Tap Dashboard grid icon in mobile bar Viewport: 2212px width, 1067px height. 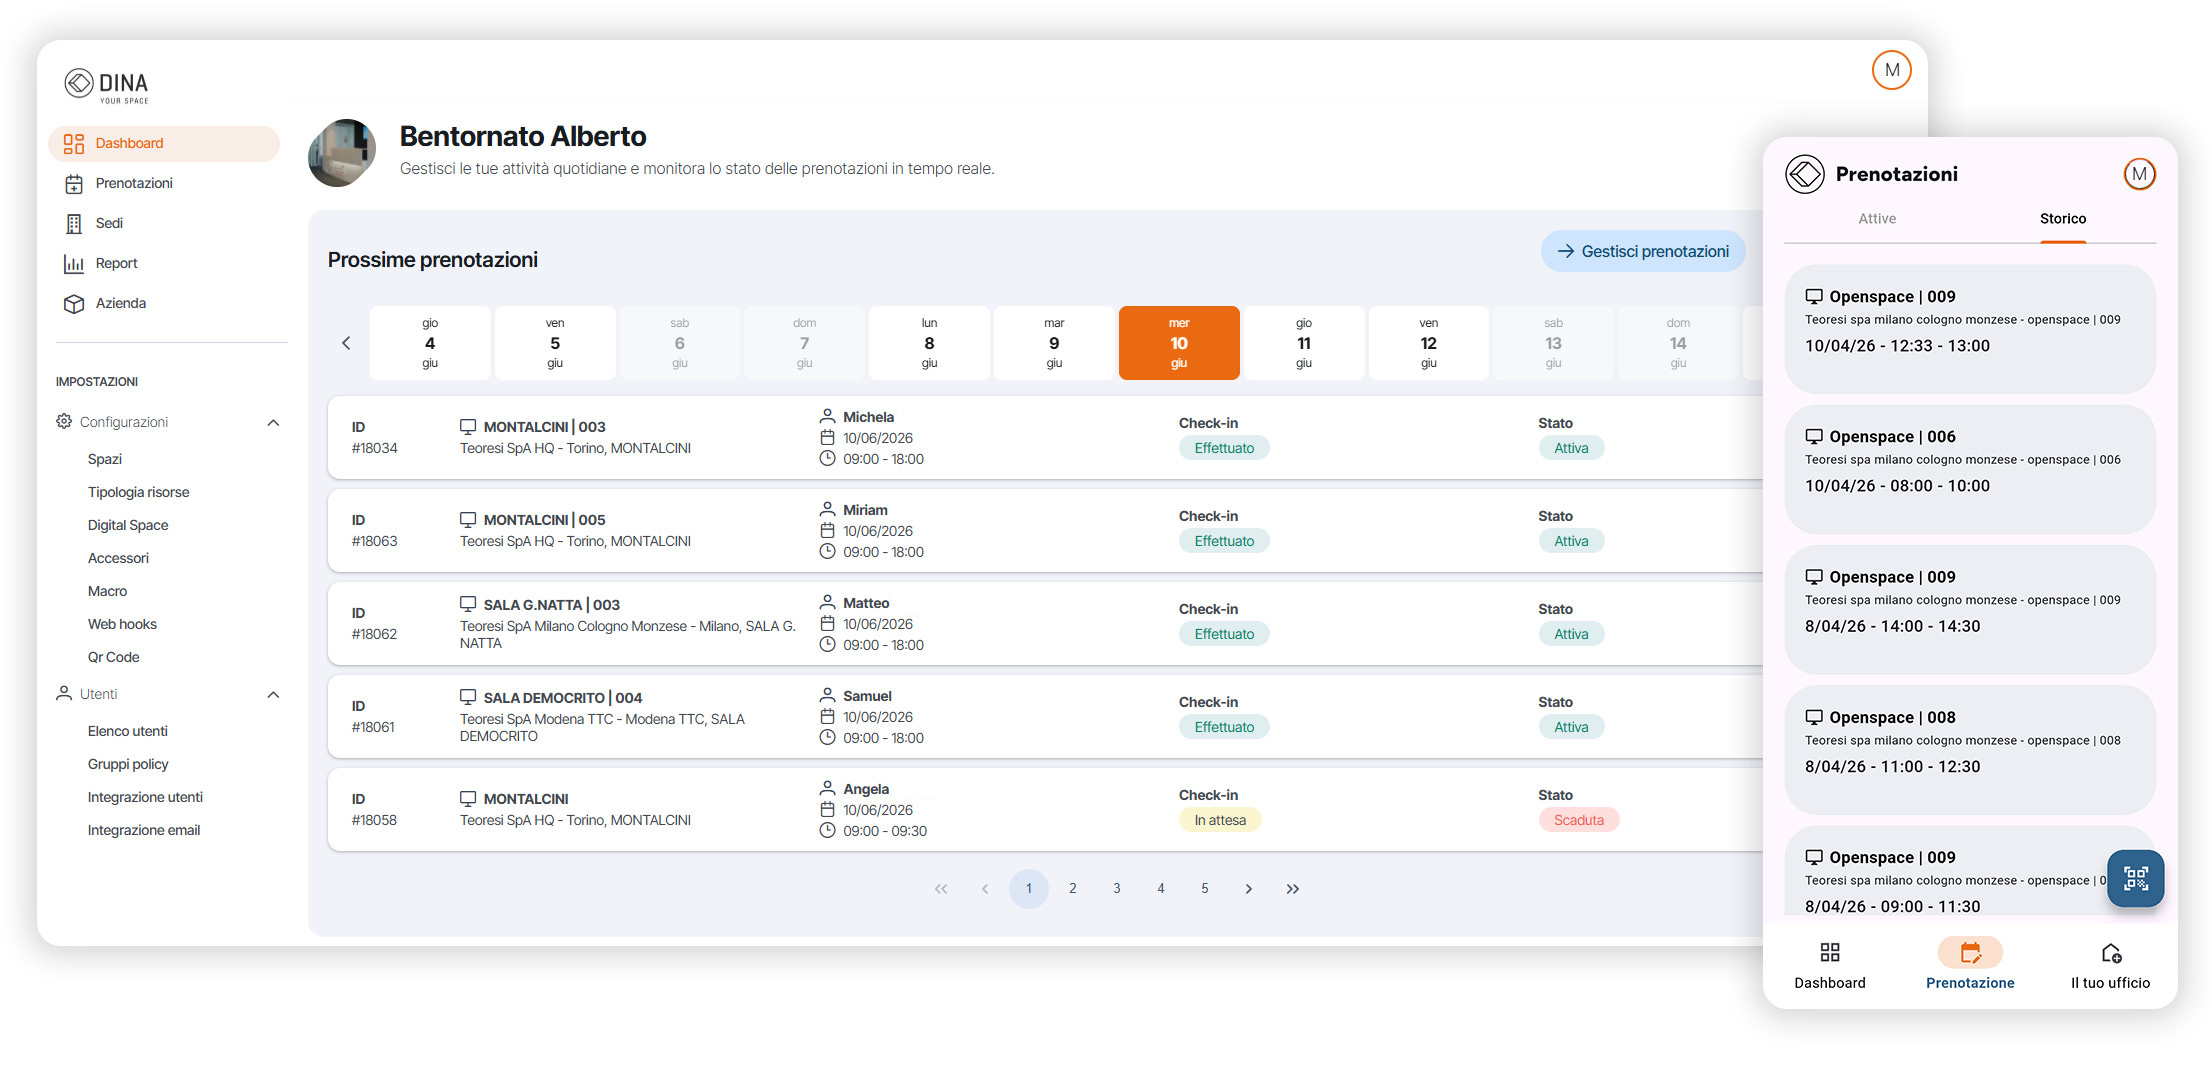click(1830, 952)
